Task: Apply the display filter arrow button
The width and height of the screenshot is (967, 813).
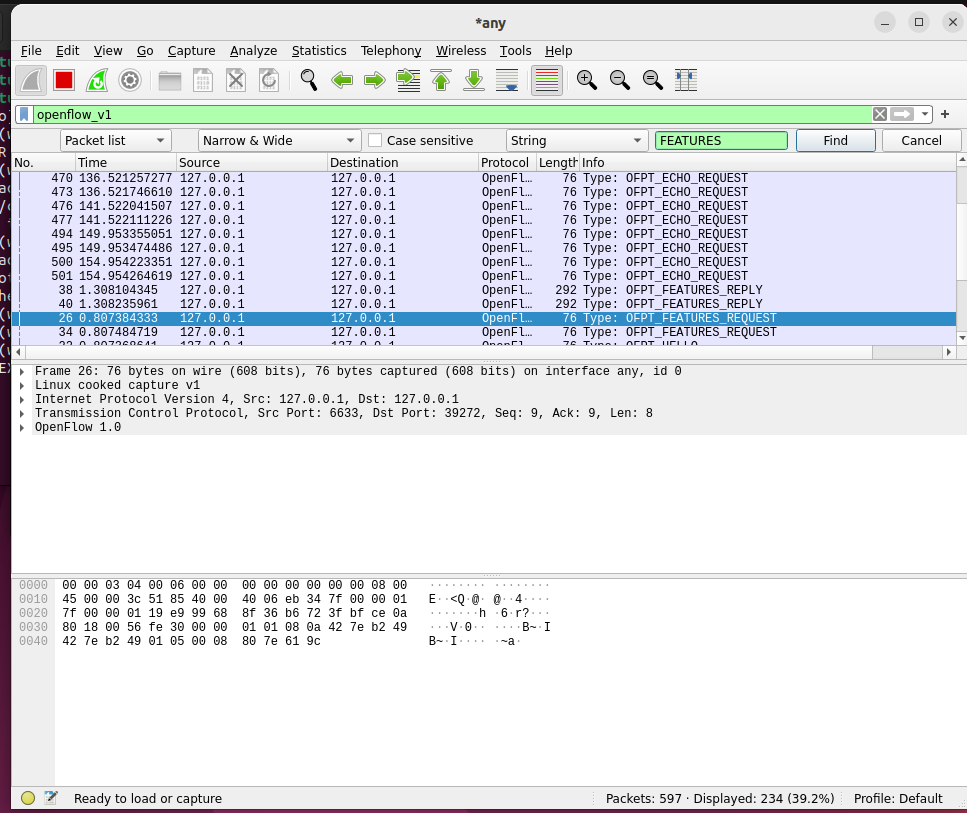Action: pos(902,114)
